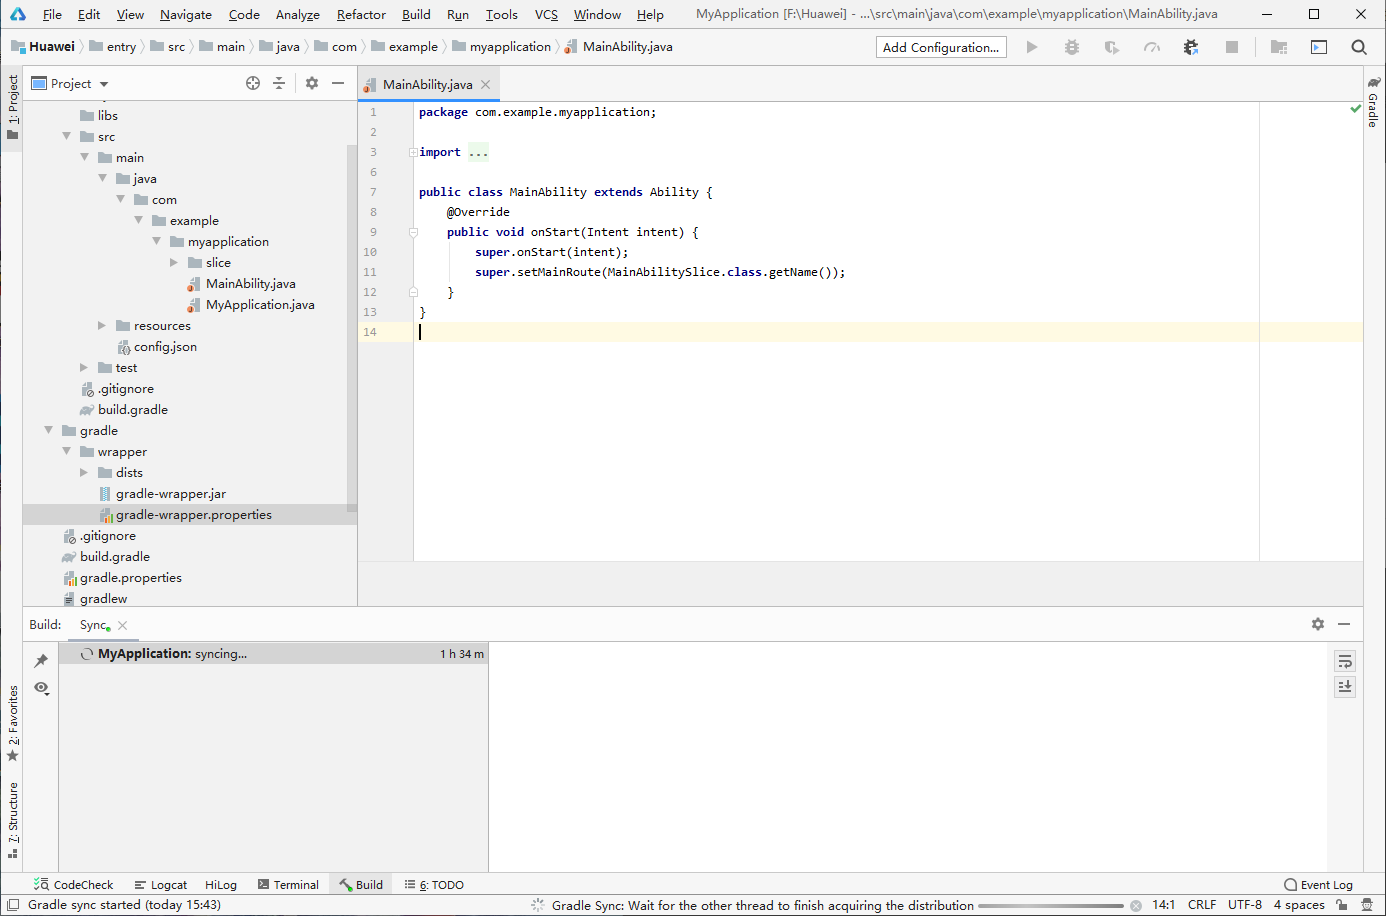This screenshot has width=1386, height=916.
Task: Expand the test folder
Action: click(x=84, y=367)
